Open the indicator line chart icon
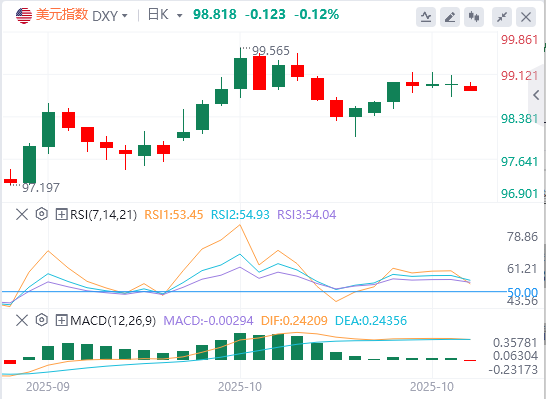This screenshot has height=399, width=546. point(426,17)
